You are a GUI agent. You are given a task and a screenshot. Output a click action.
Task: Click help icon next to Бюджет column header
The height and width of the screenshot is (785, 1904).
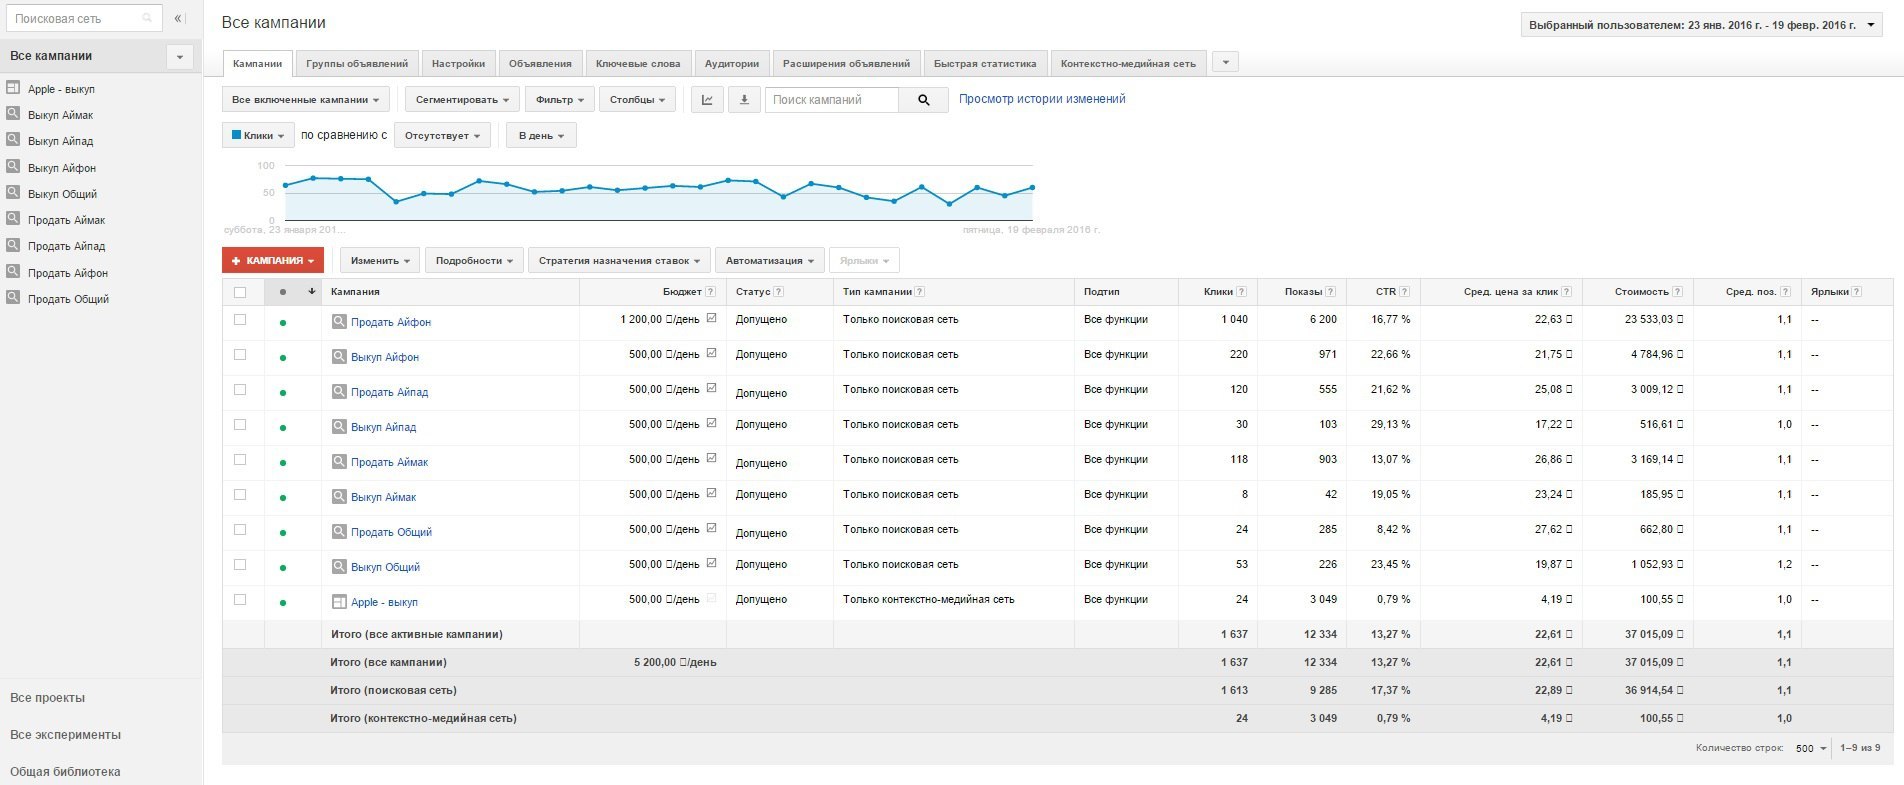(710, 292)
